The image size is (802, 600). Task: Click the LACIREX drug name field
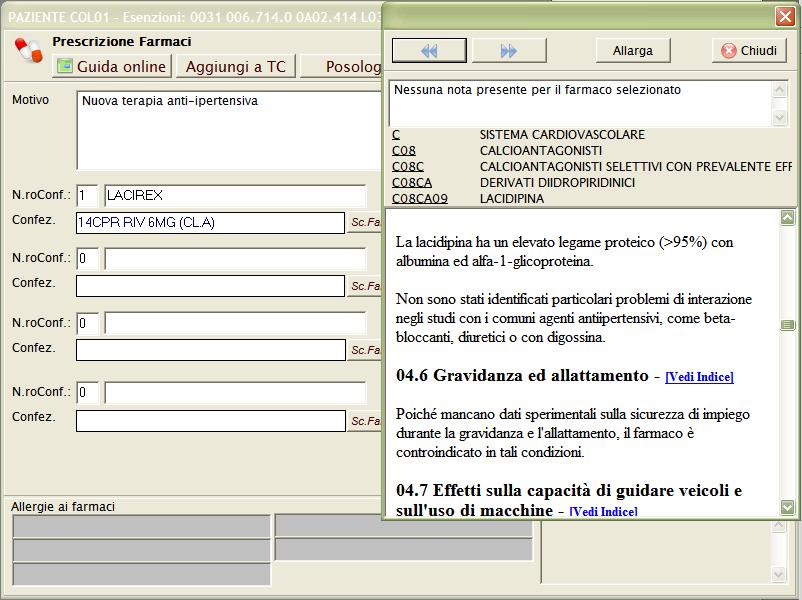234,196
